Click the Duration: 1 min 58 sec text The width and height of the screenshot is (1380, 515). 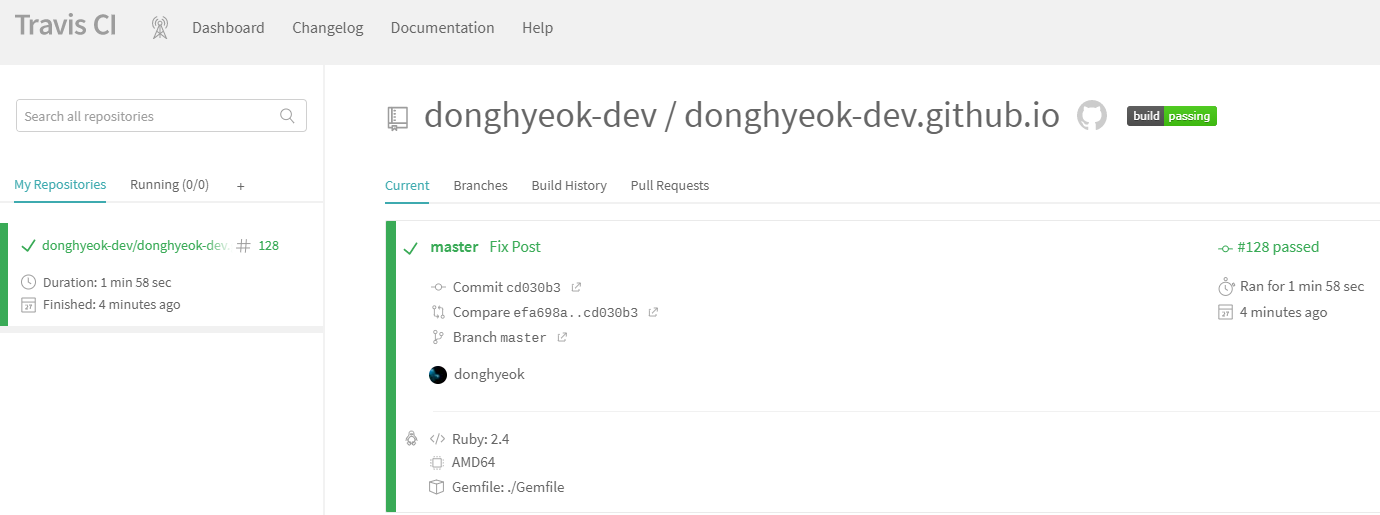pyautogui.click(x=107, y=282)
